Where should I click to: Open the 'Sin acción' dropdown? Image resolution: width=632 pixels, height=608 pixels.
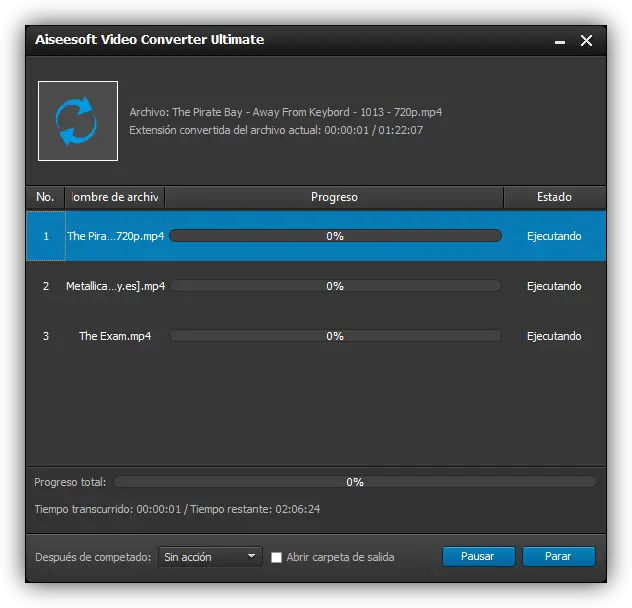pyautogui.click(x=210, y=557)
